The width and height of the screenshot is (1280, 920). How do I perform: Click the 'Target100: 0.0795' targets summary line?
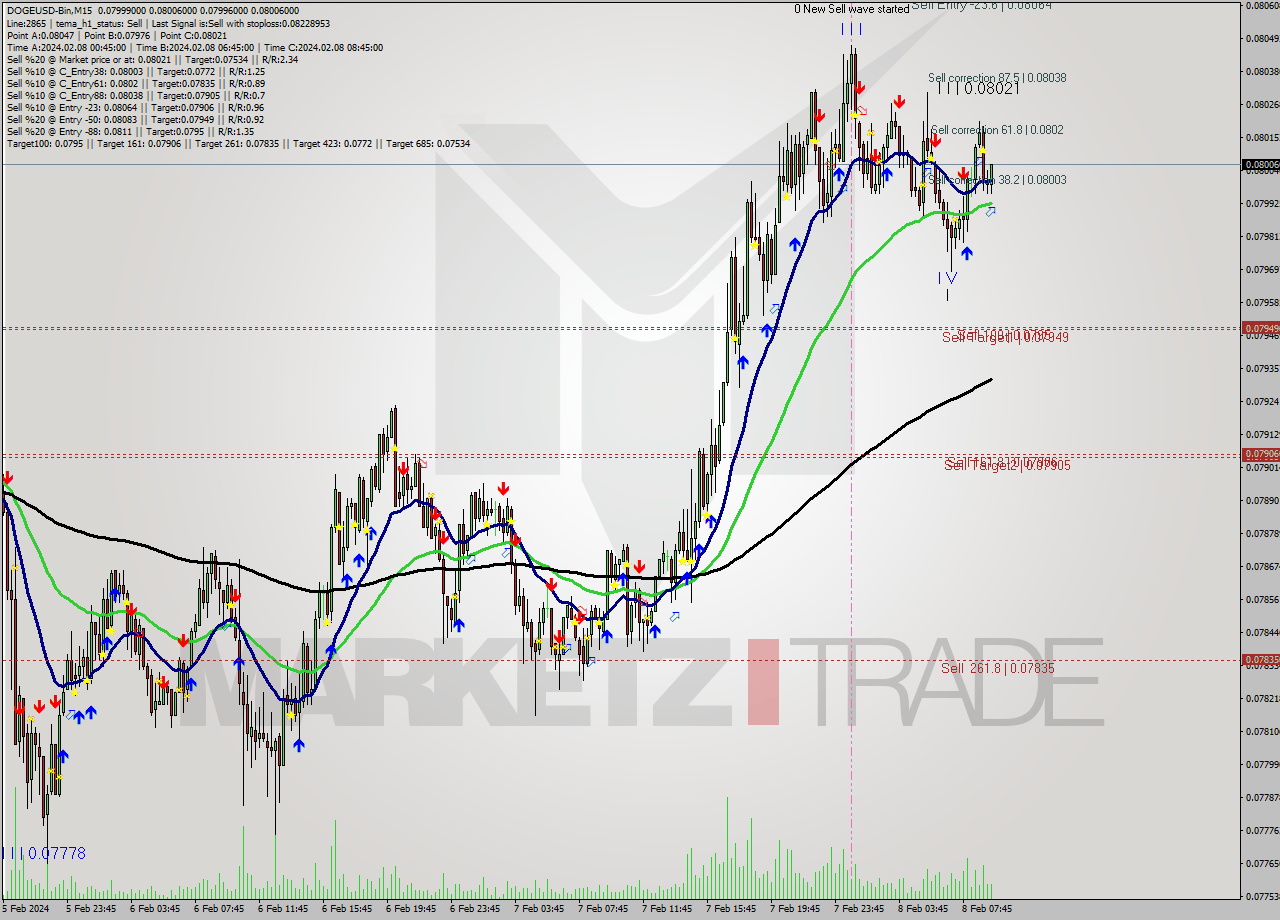(238, 143)
